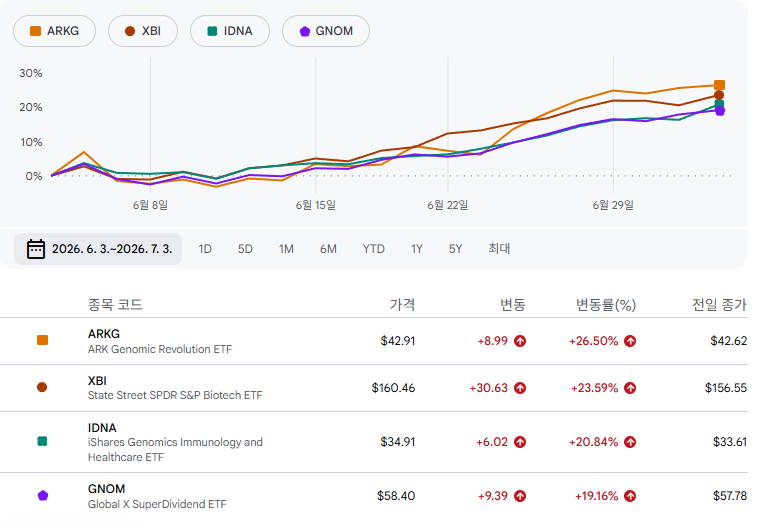Click the XBI legend chip
This screenshot has width=762, height=522.
click(143, 31)
